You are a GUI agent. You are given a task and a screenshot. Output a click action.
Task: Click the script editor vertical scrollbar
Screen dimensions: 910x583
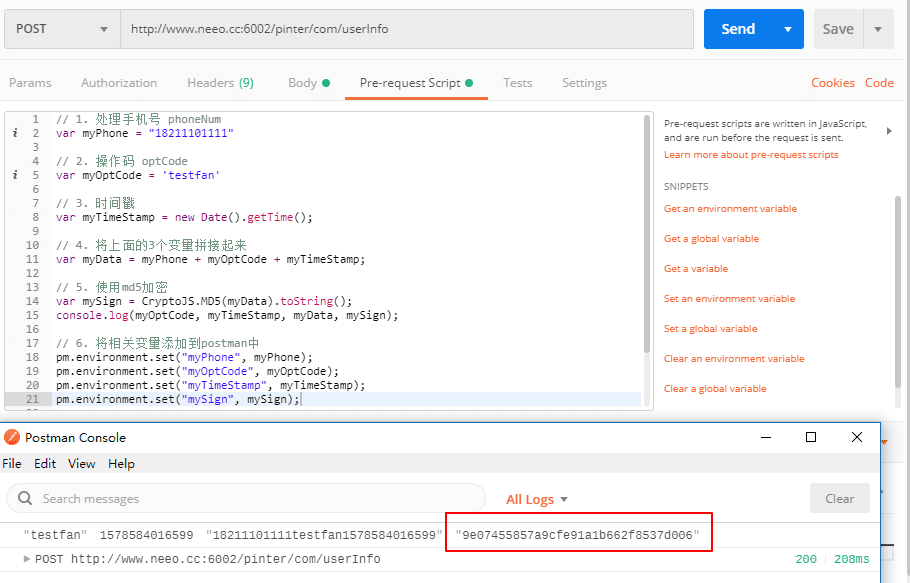pos(647,233)
